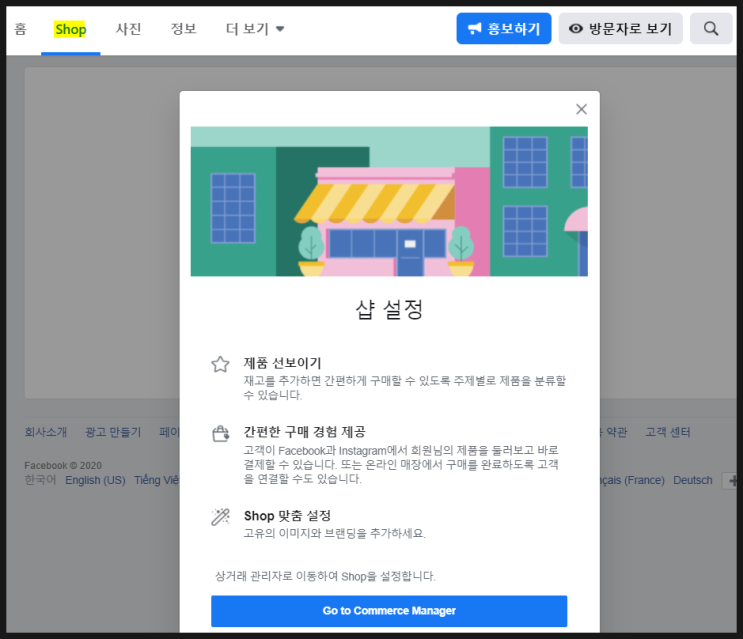Click the Facebook © 2020 text
Viewport: 743px width, 639px height.
[63, 465]
